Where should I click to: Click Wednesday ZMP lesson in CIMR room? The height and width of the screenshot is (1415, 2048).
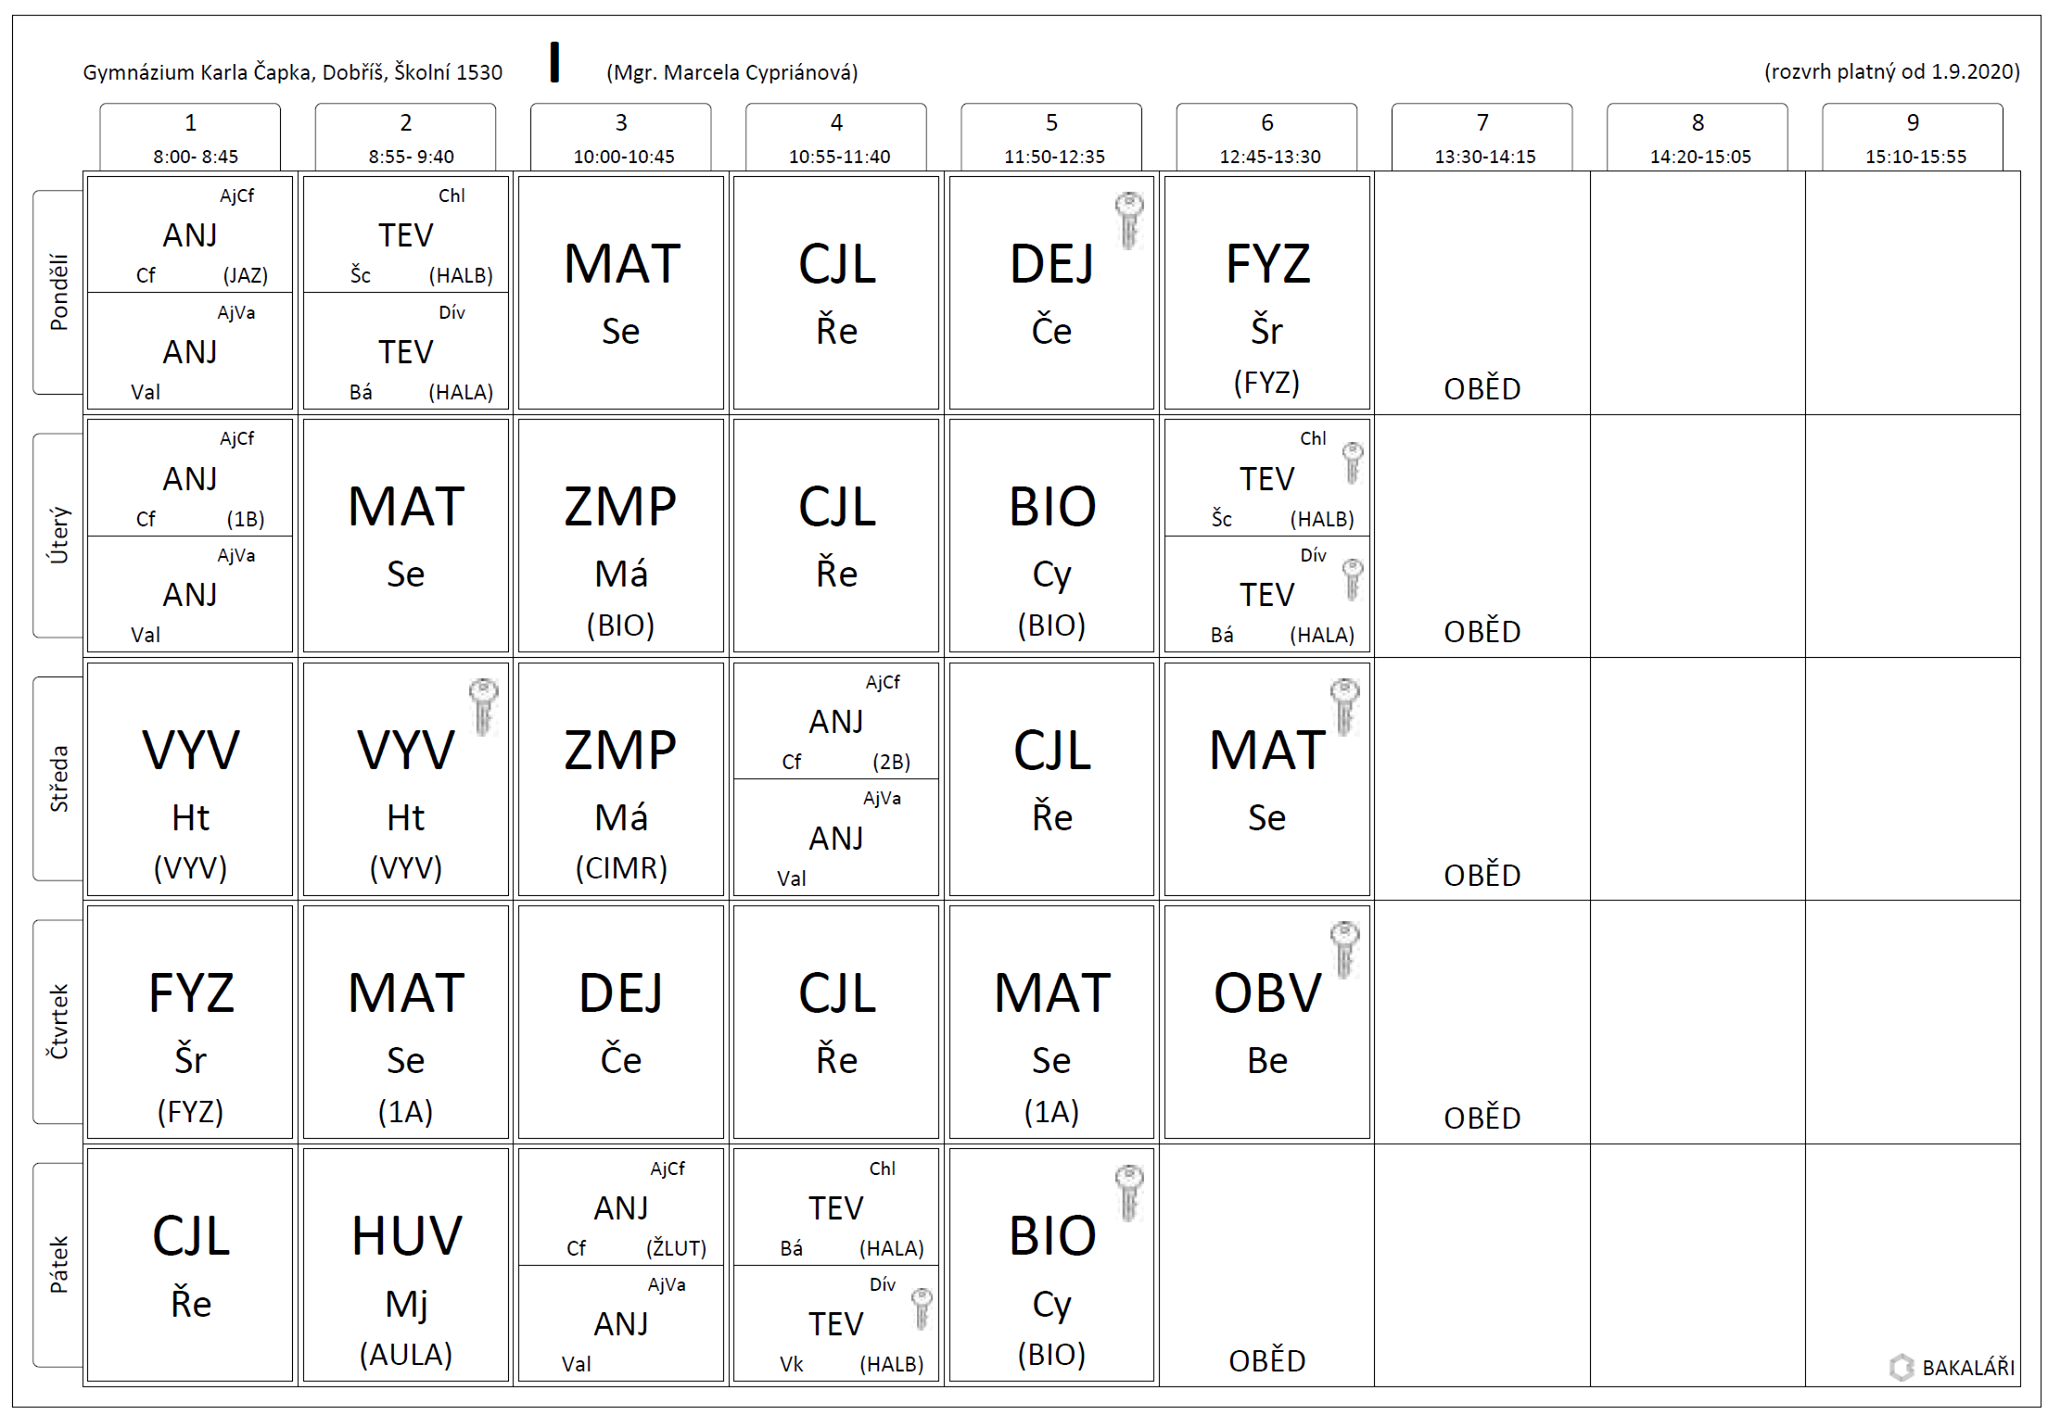point(621,778)
